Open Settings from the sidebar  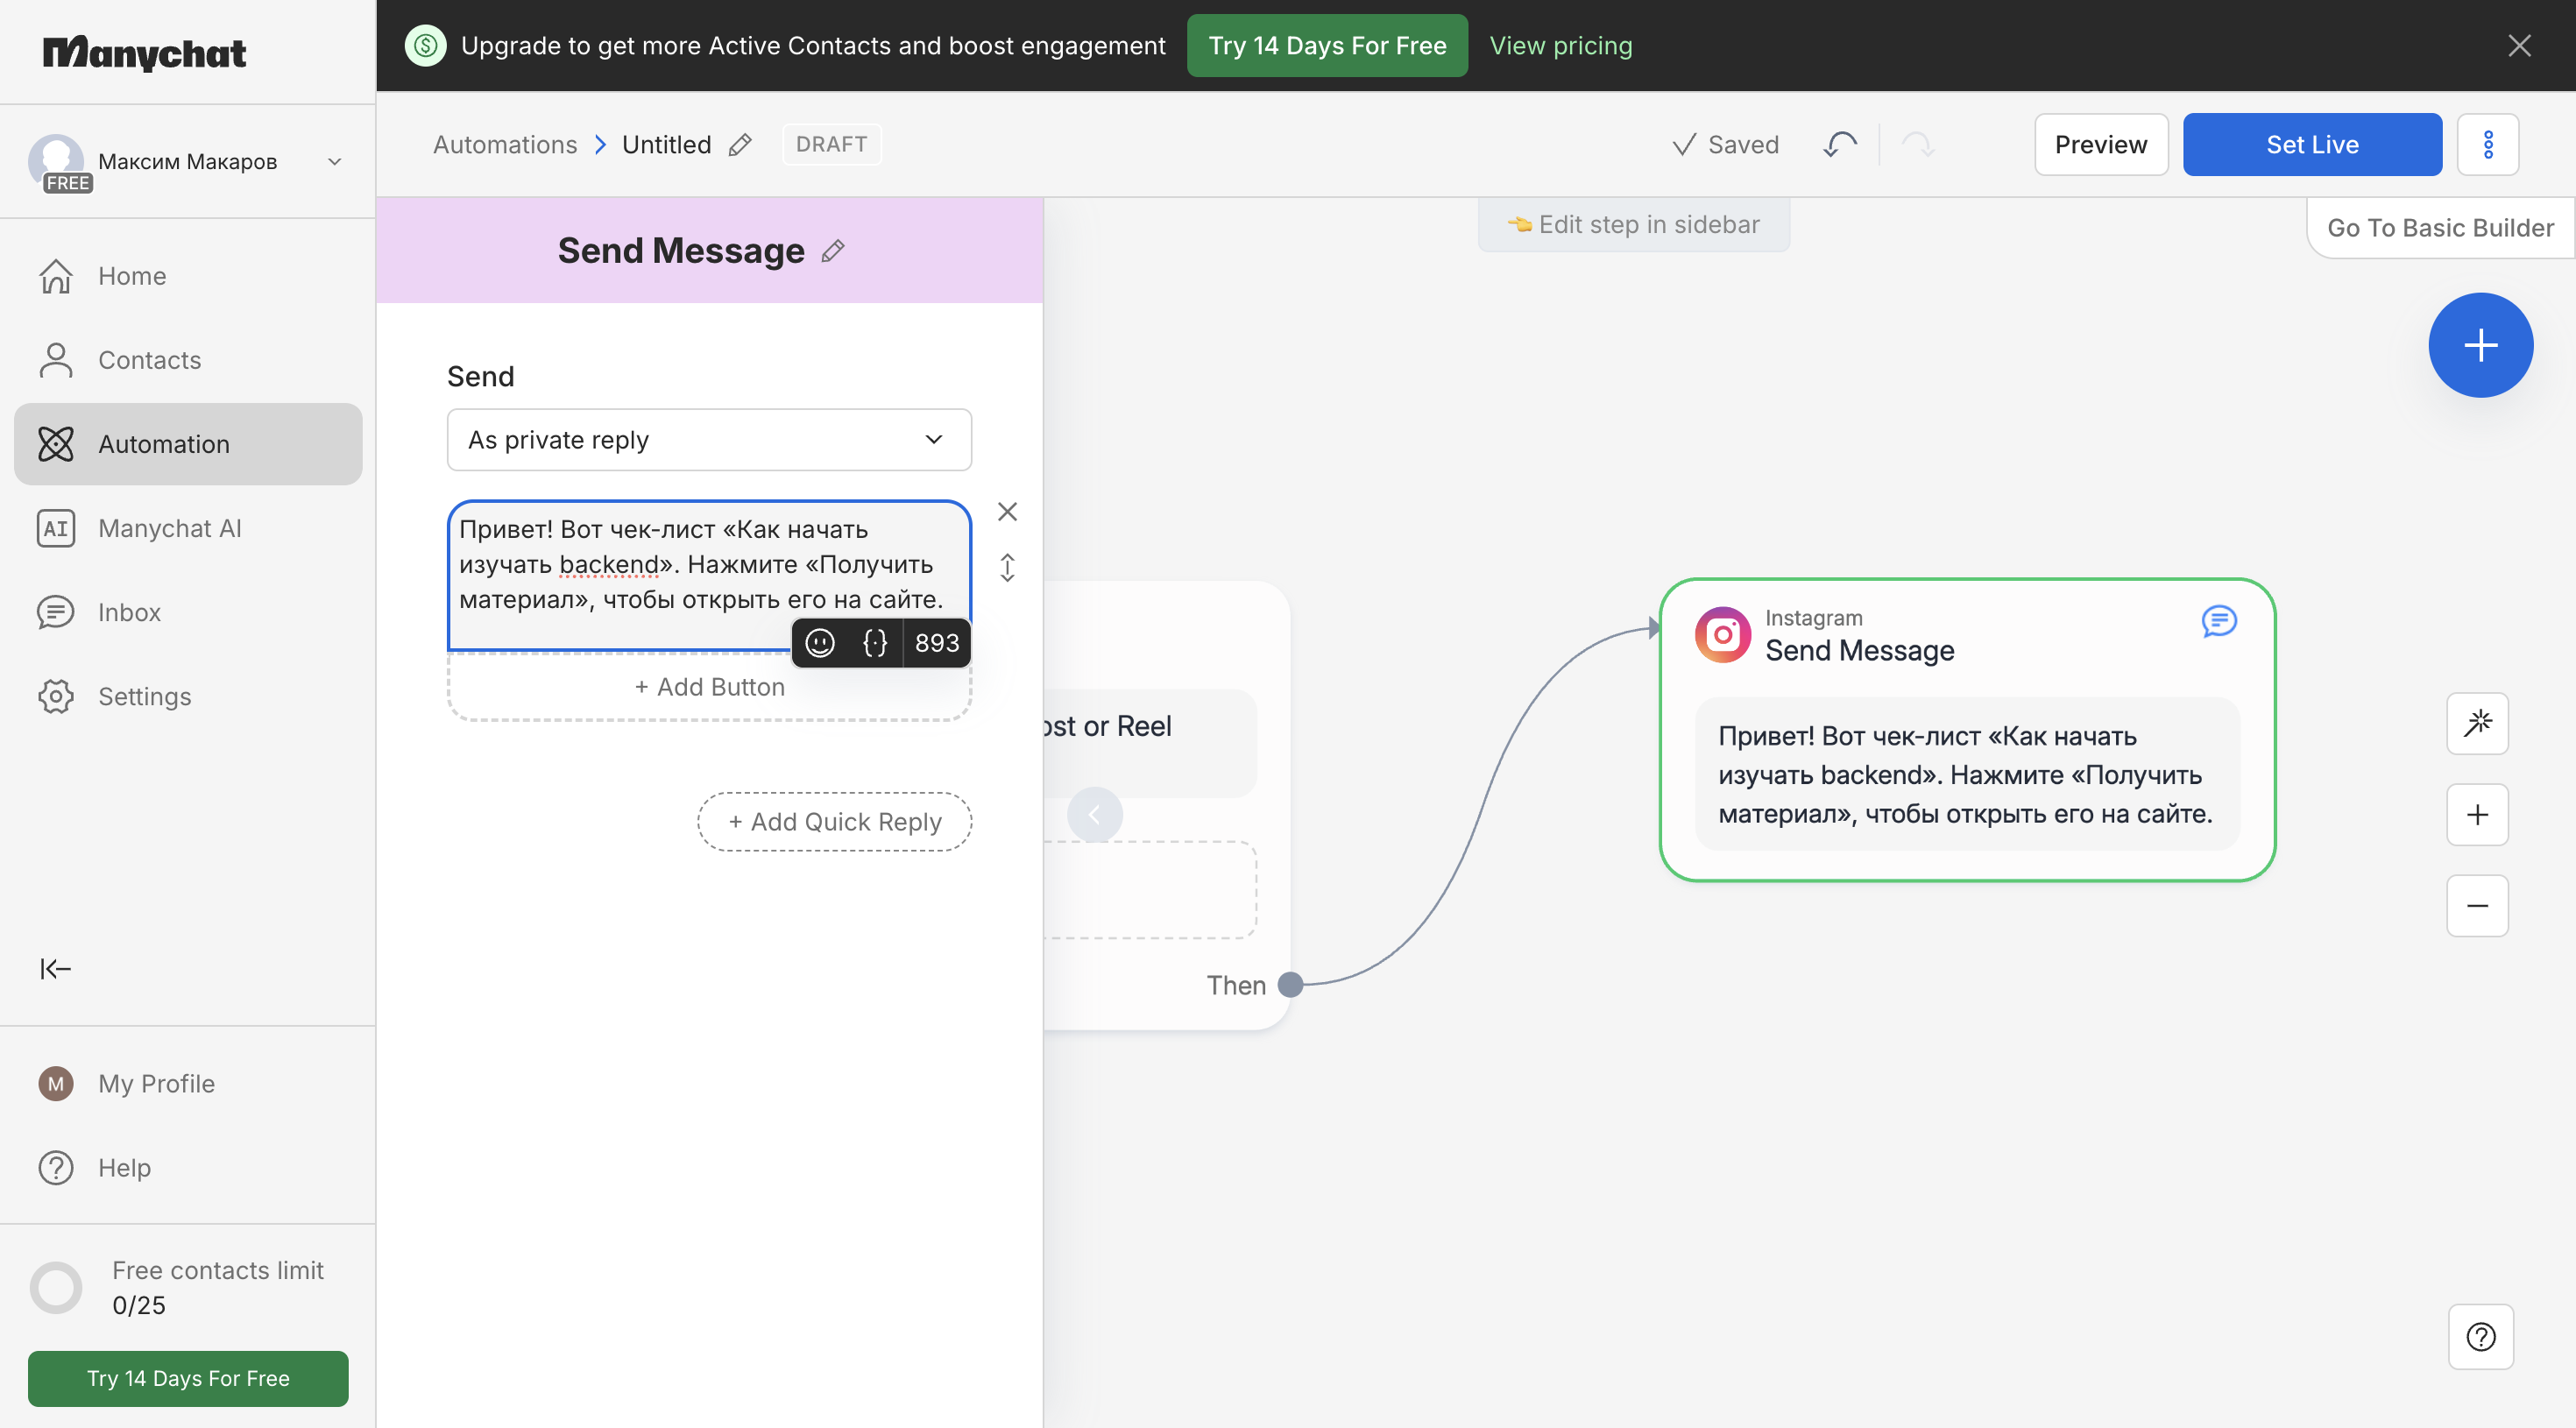click(x=188, y=696)
